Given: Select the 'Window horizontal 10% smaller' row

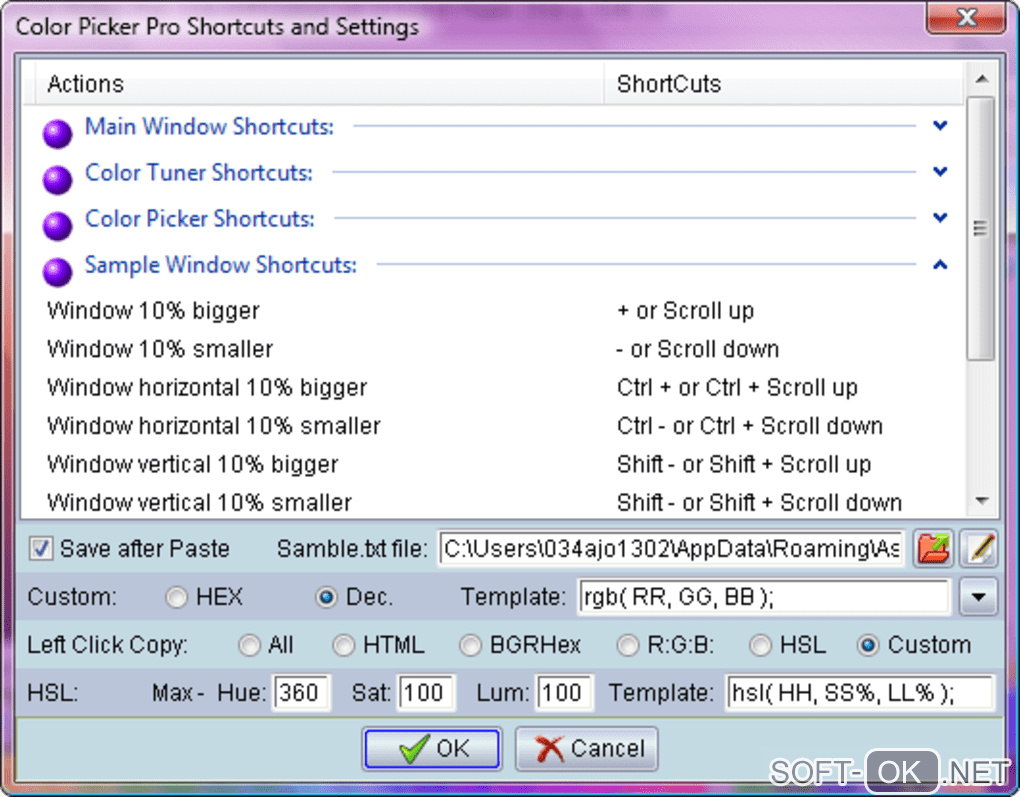Looking at the screenshot, I should [x=493, y=426].
